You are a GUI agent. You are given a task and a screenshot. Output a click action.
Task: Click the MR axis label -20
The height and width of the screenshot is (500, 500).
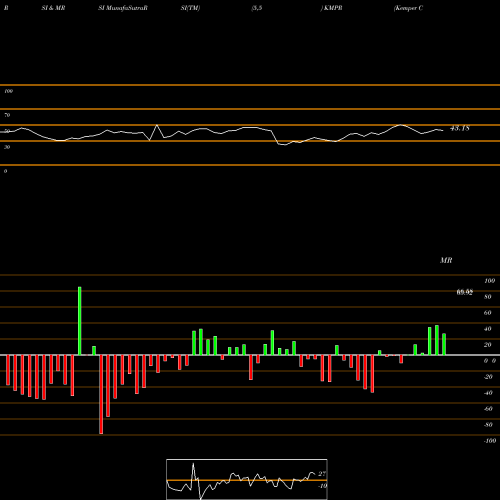pos(488,377)
